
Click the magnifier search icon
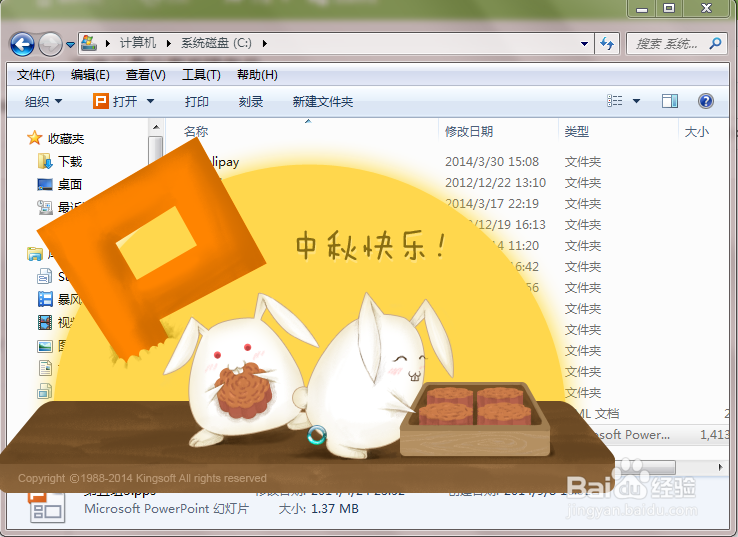point(715,44)
